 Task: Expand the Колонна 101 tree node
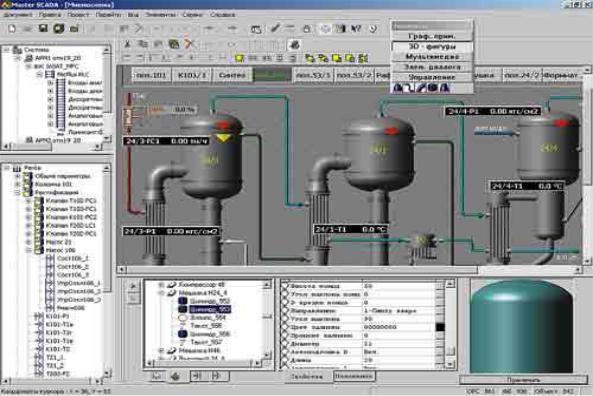(17, 184)
